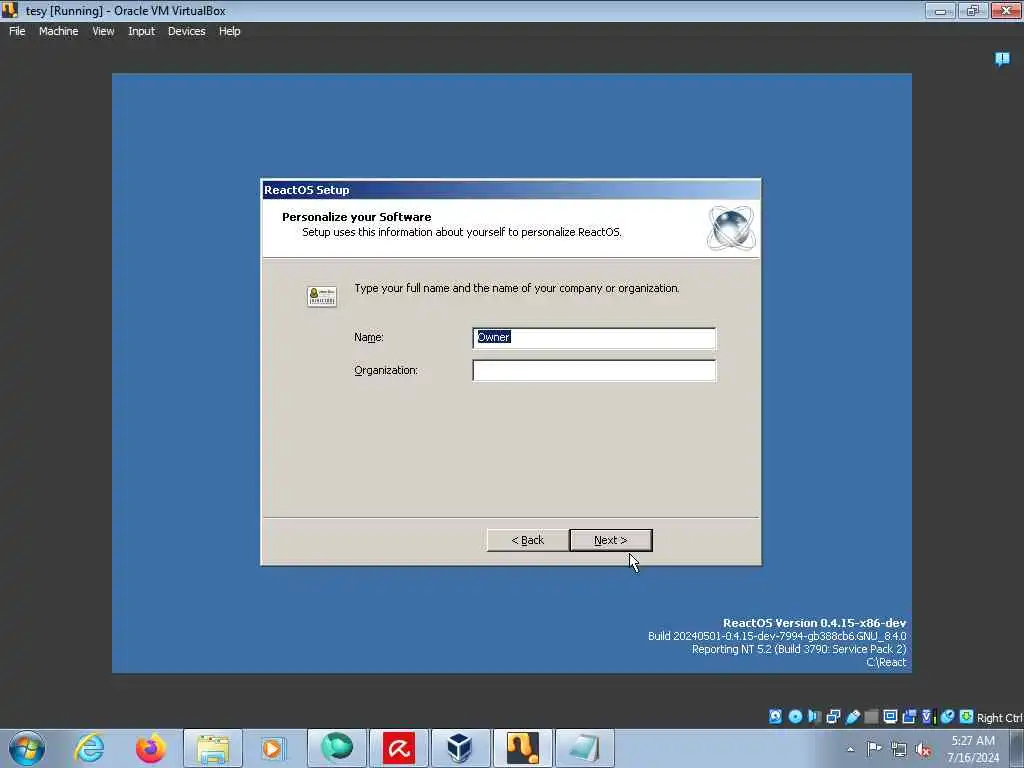Image resolution: width=1024 pixels, height=768 pixels.
Task: Click the mouse integration status icon
Action: 948,716
